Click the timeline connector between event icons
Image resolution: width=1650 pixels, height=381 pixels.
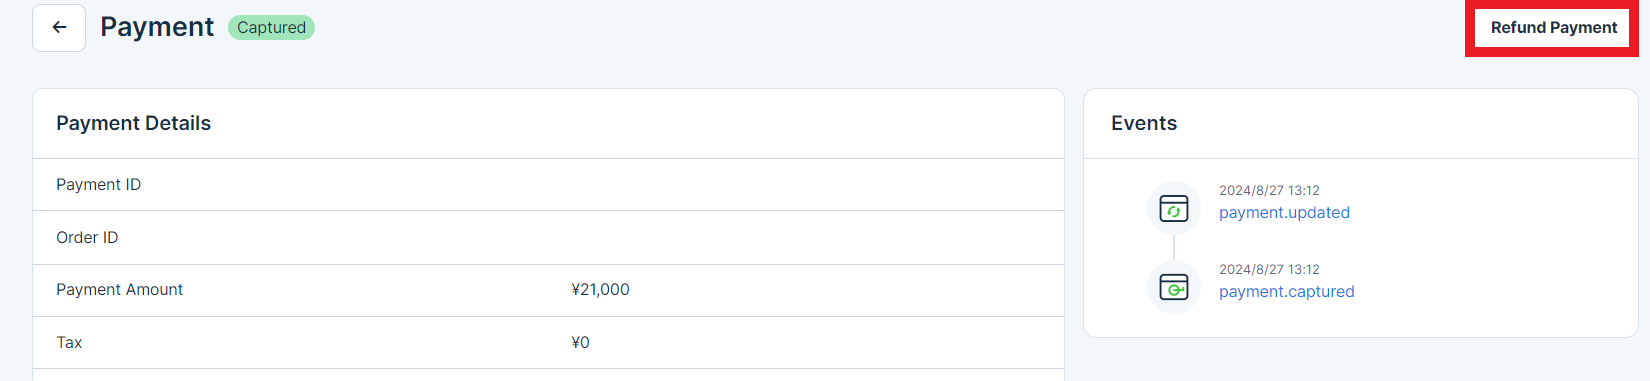pos(1174,248)
